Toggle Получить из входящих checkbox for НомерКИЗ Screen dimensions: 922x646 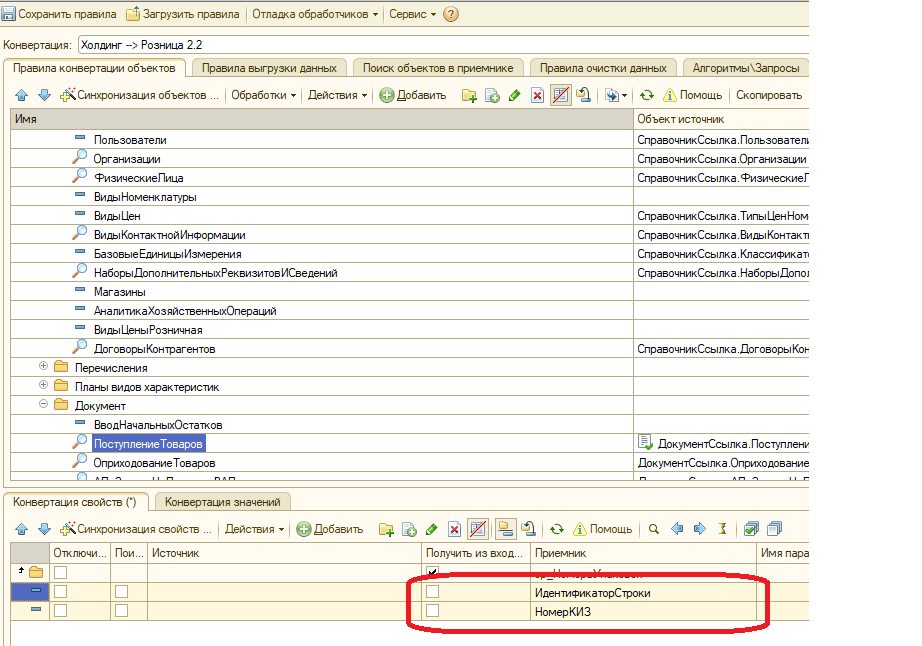coord(432,611)
